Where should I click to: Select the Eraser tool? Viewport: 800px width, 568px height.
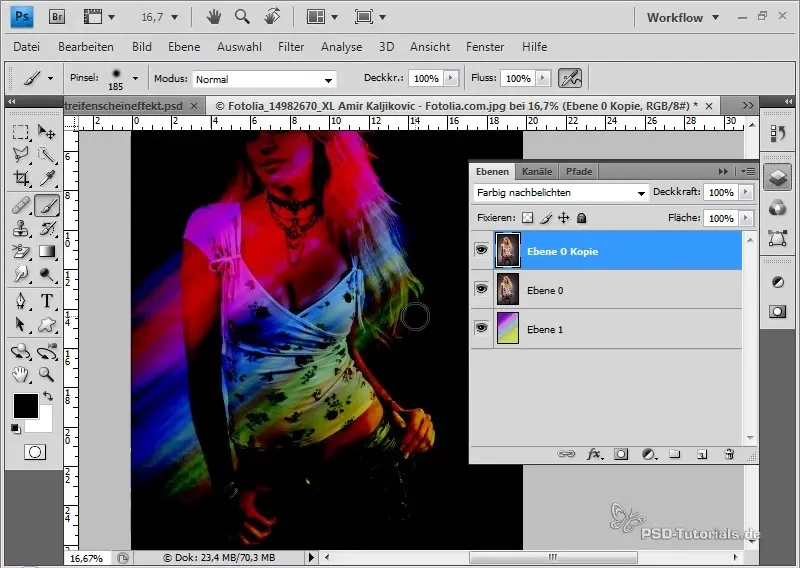pyautogui.click(x=20, y=252)
